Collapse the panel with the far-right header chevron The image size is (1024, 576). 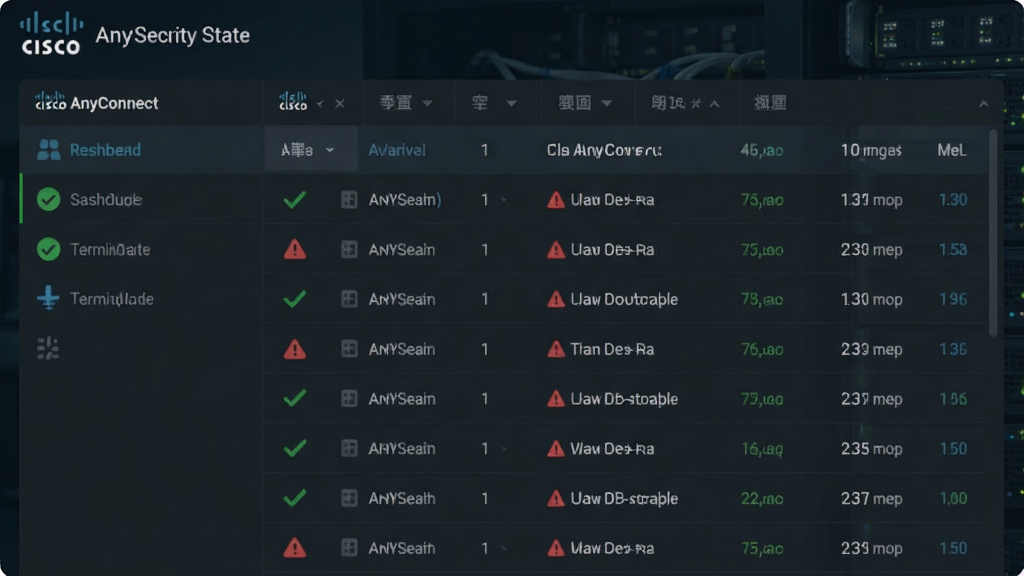pos(984,104)
